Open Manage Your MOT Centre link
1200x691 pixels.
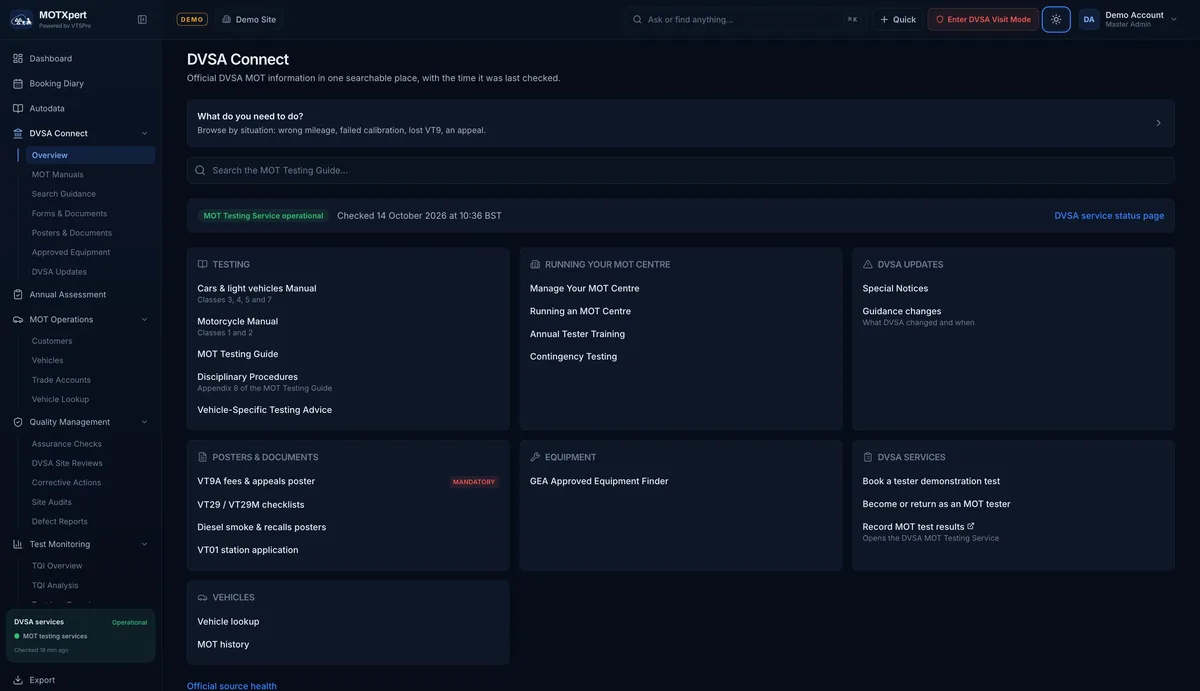click(x=585, y=288)
